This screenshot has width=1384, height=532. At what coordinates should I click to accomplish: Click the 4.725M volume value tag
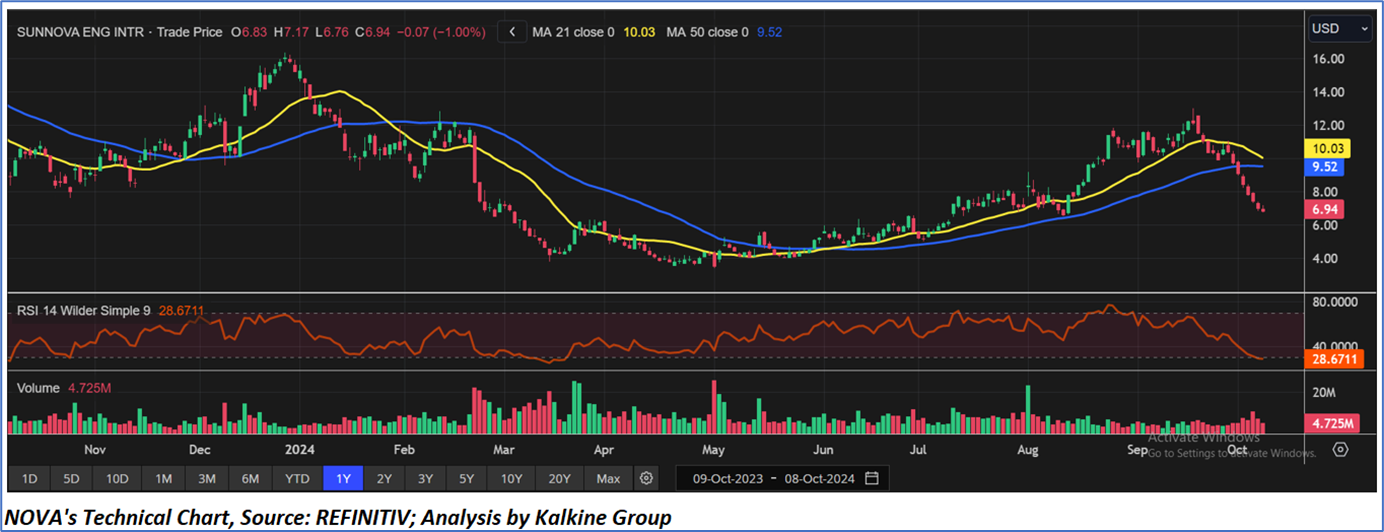1333,422
